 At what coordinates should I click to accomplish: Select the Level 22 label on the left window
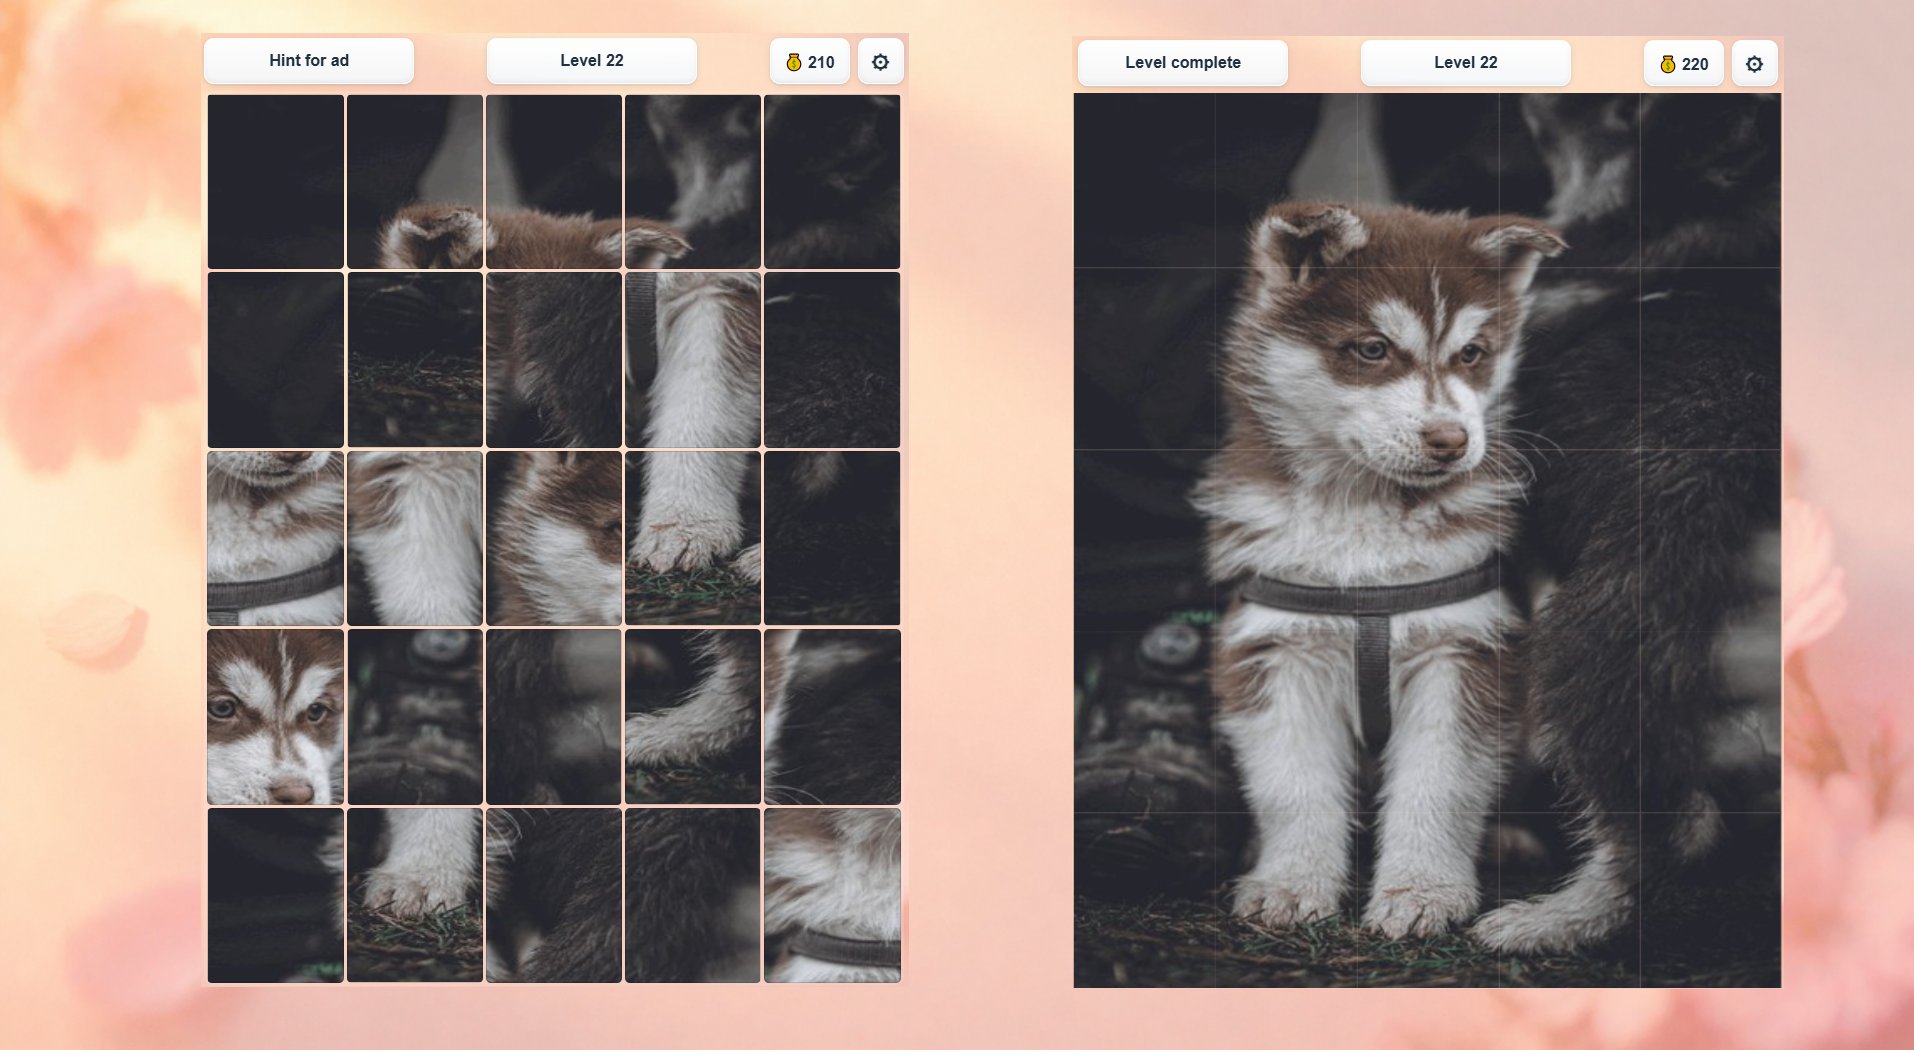tap(591, 60)
